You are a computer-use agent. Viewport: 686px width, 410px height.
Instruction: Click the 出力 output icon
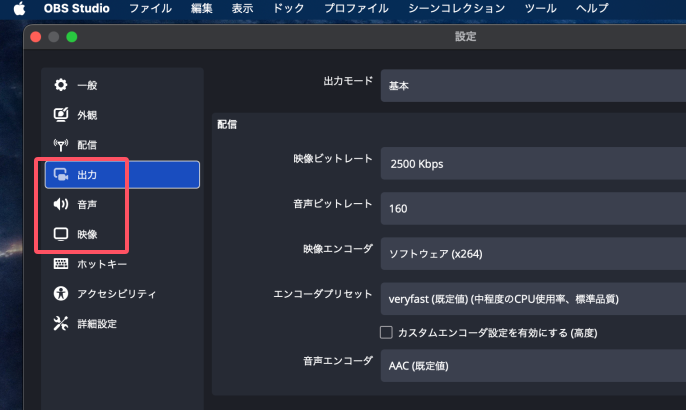point(61,175)
